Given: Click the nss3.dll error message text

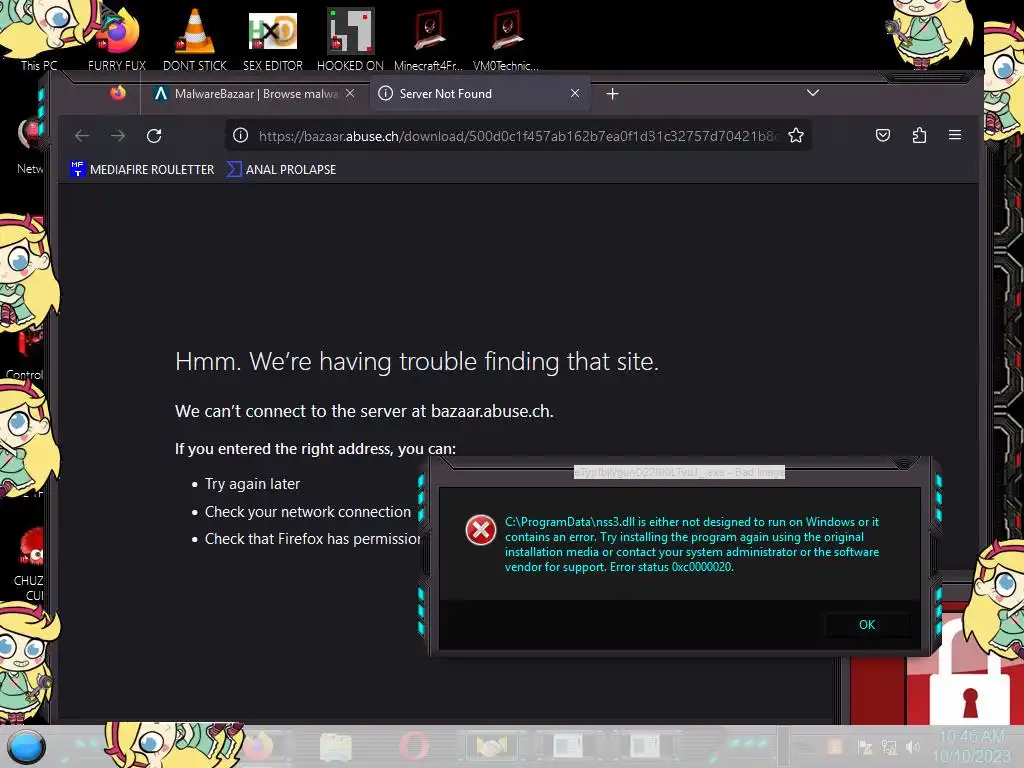Looking at the screenshot, I should [x=692, y=544].
